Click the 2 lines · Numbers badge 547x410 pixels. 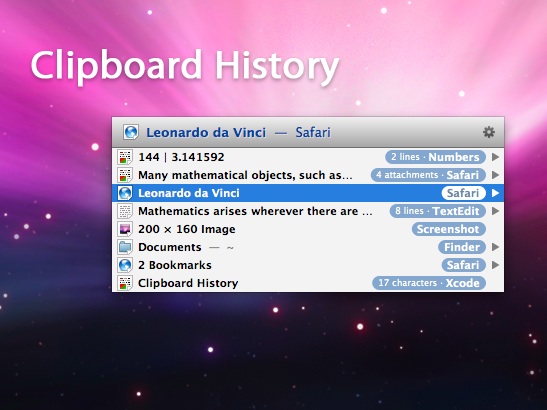[435, 157]
